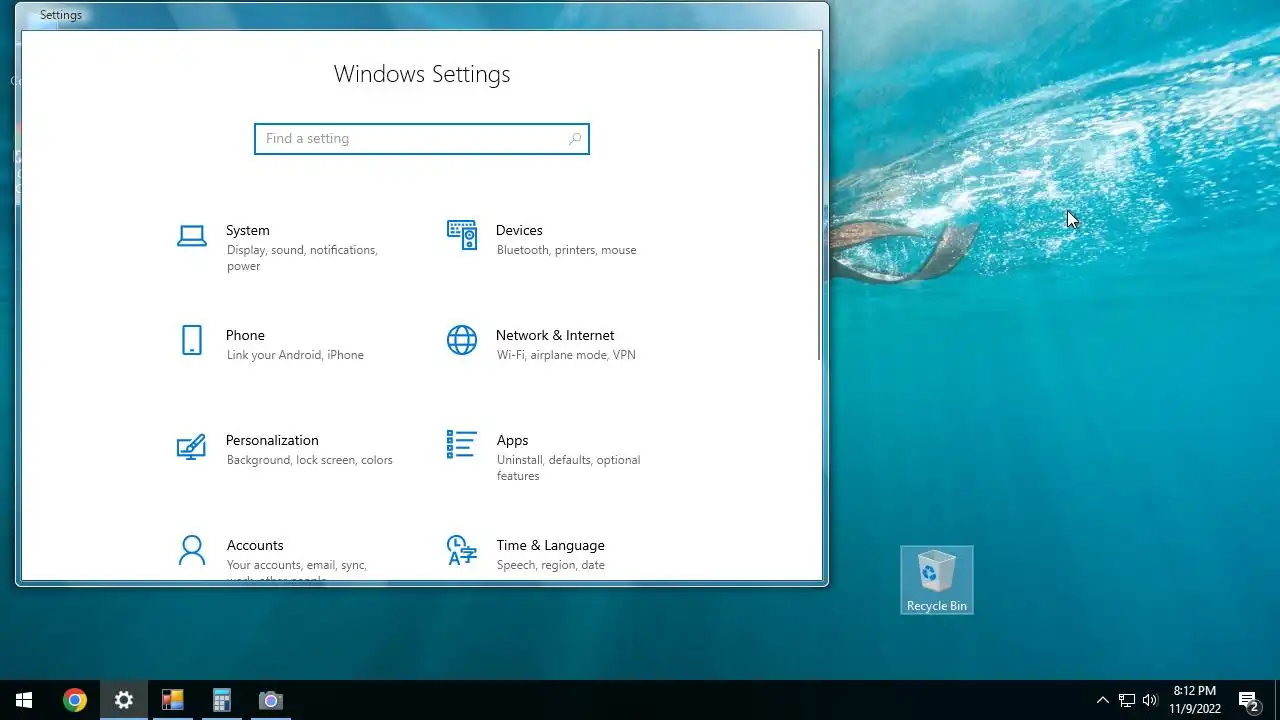Image resolution: width=1280 pixels, height=720 pixels.
Task: Click the Devices heading text
Action: (519, 230)
